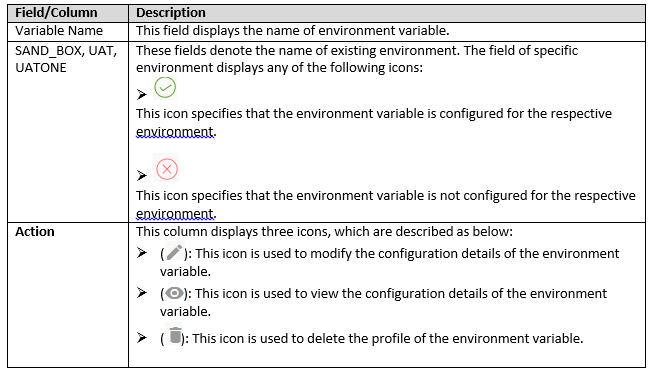Image resolution: width=654 pixels, height=372 pixels.
Task: Click the Variable Name description text
Action: (x=292, y=31)
